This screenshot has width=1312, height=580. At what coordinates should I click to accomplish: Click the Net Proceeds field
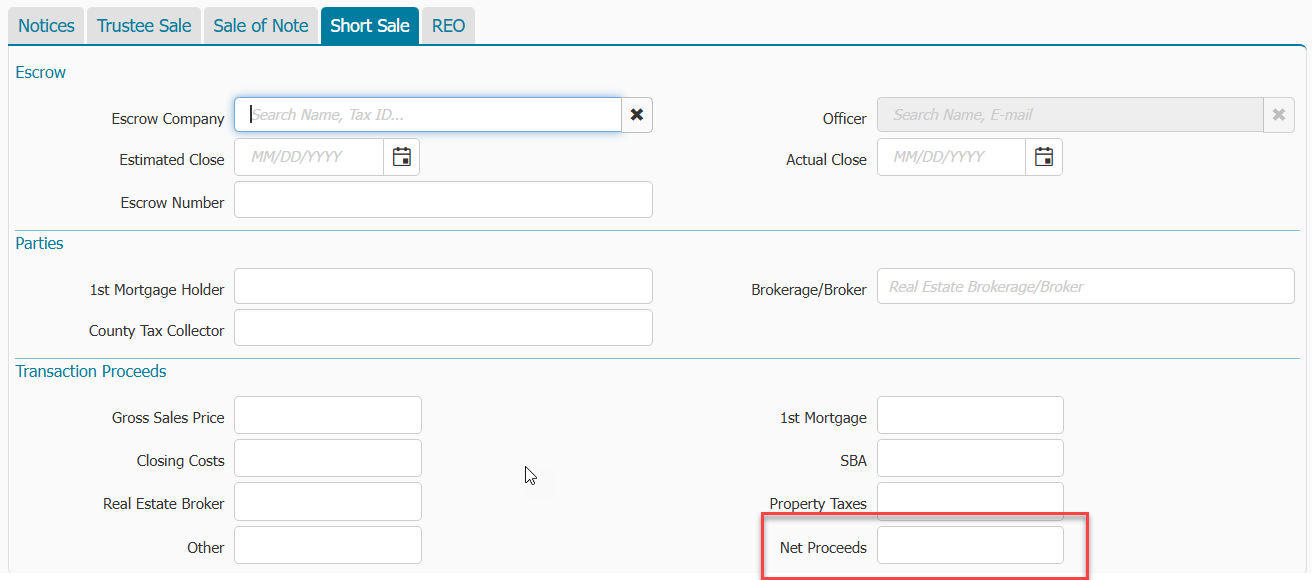(970, 545)
